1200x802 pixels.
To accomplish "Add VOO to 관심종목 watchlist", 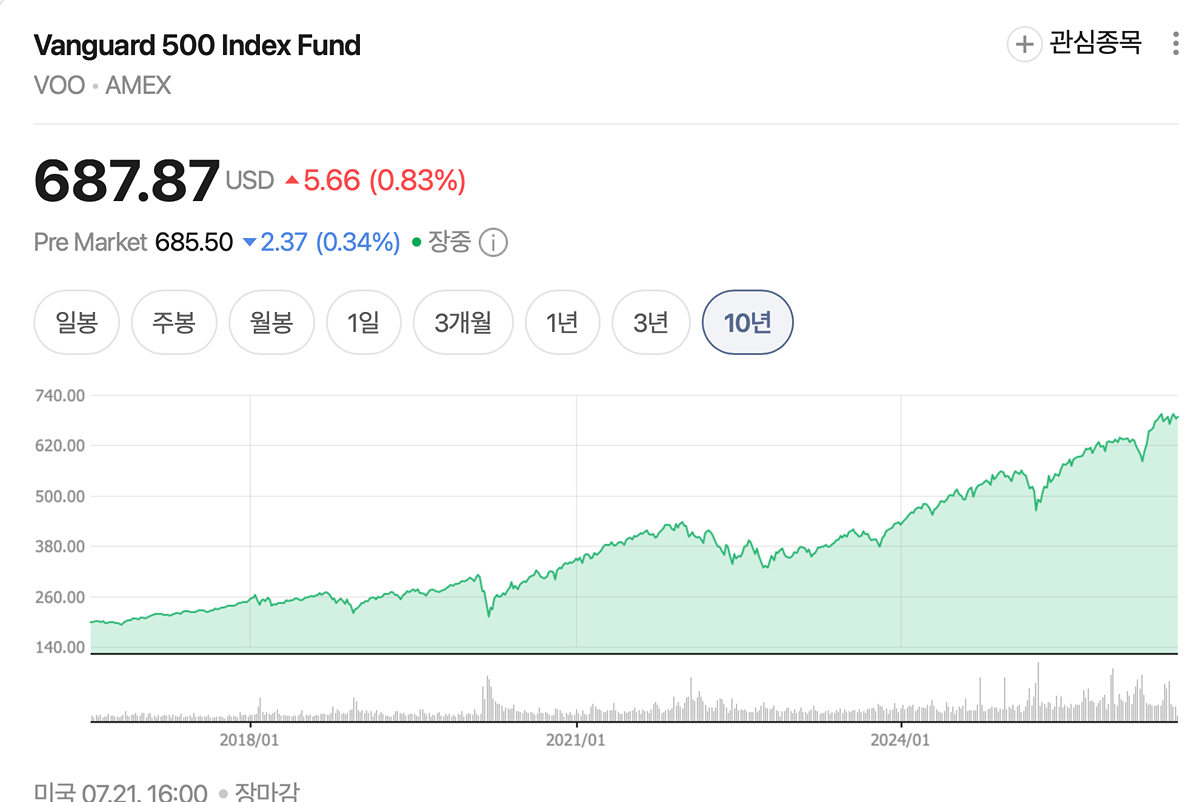I will coord(1075,44).
